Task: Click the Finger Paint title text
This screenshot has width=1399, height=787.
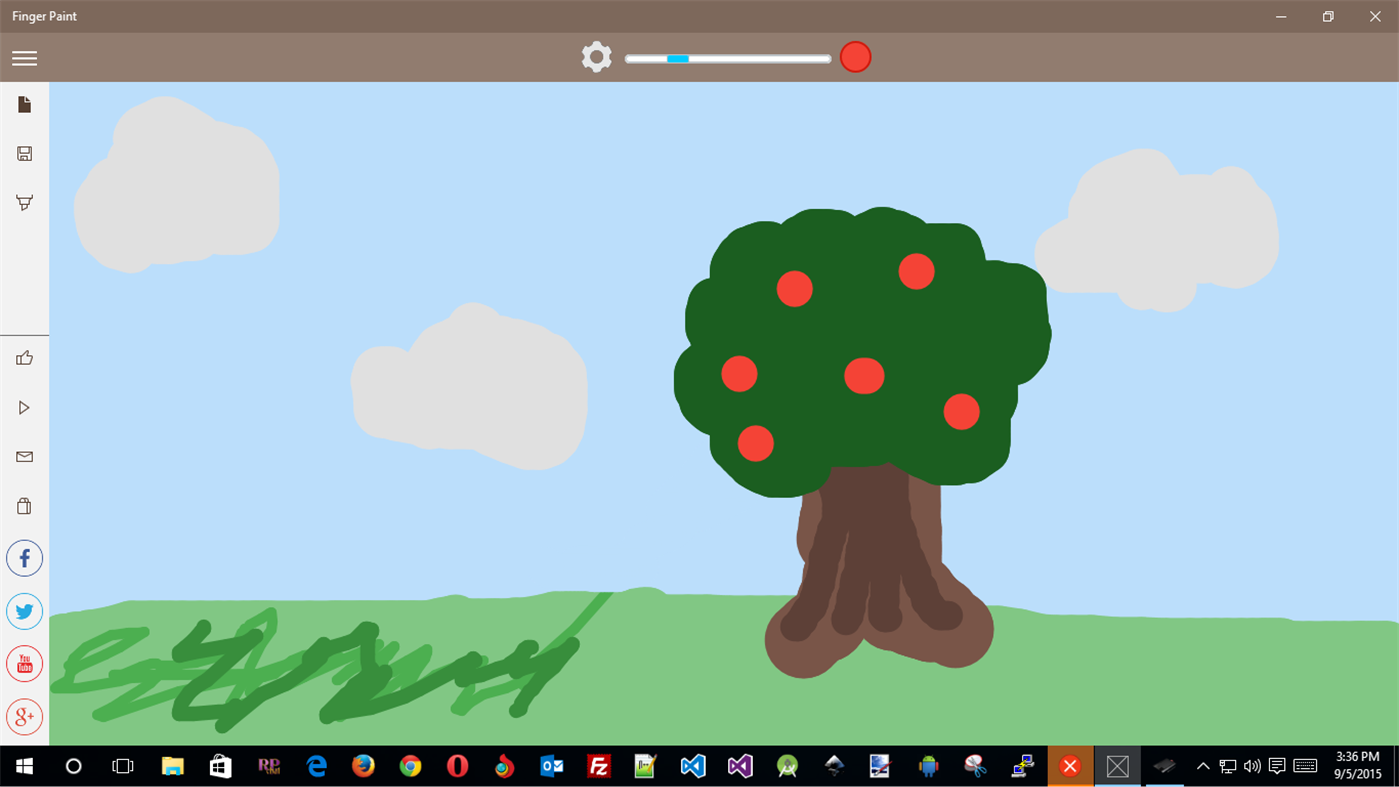Action: (44, 16)
